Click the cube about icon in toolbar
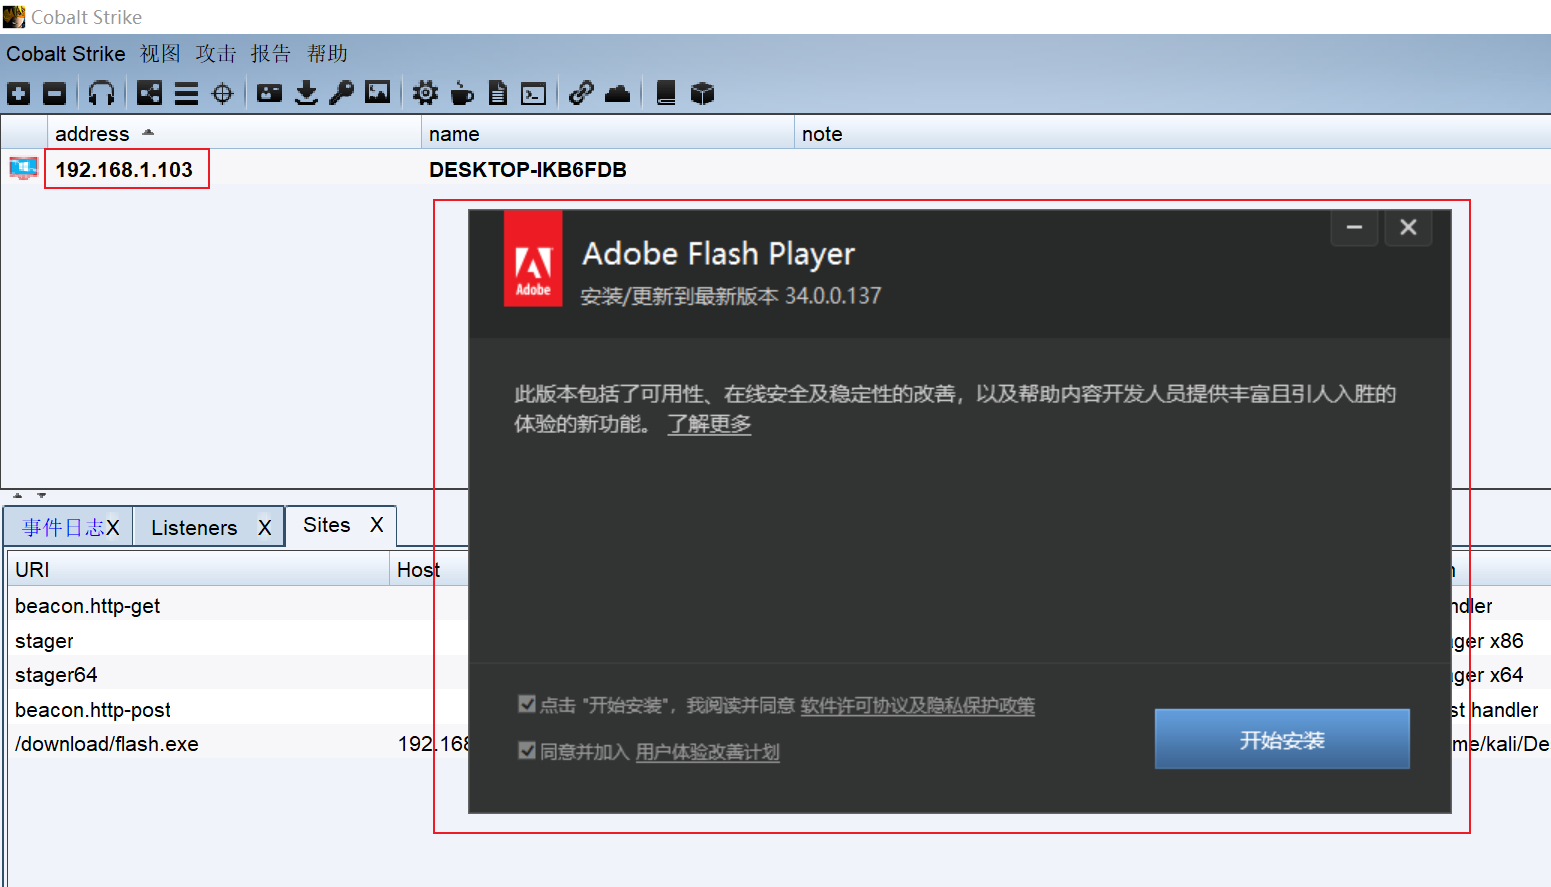Screen dimensions: 1551x887 [x=703, y=94]
